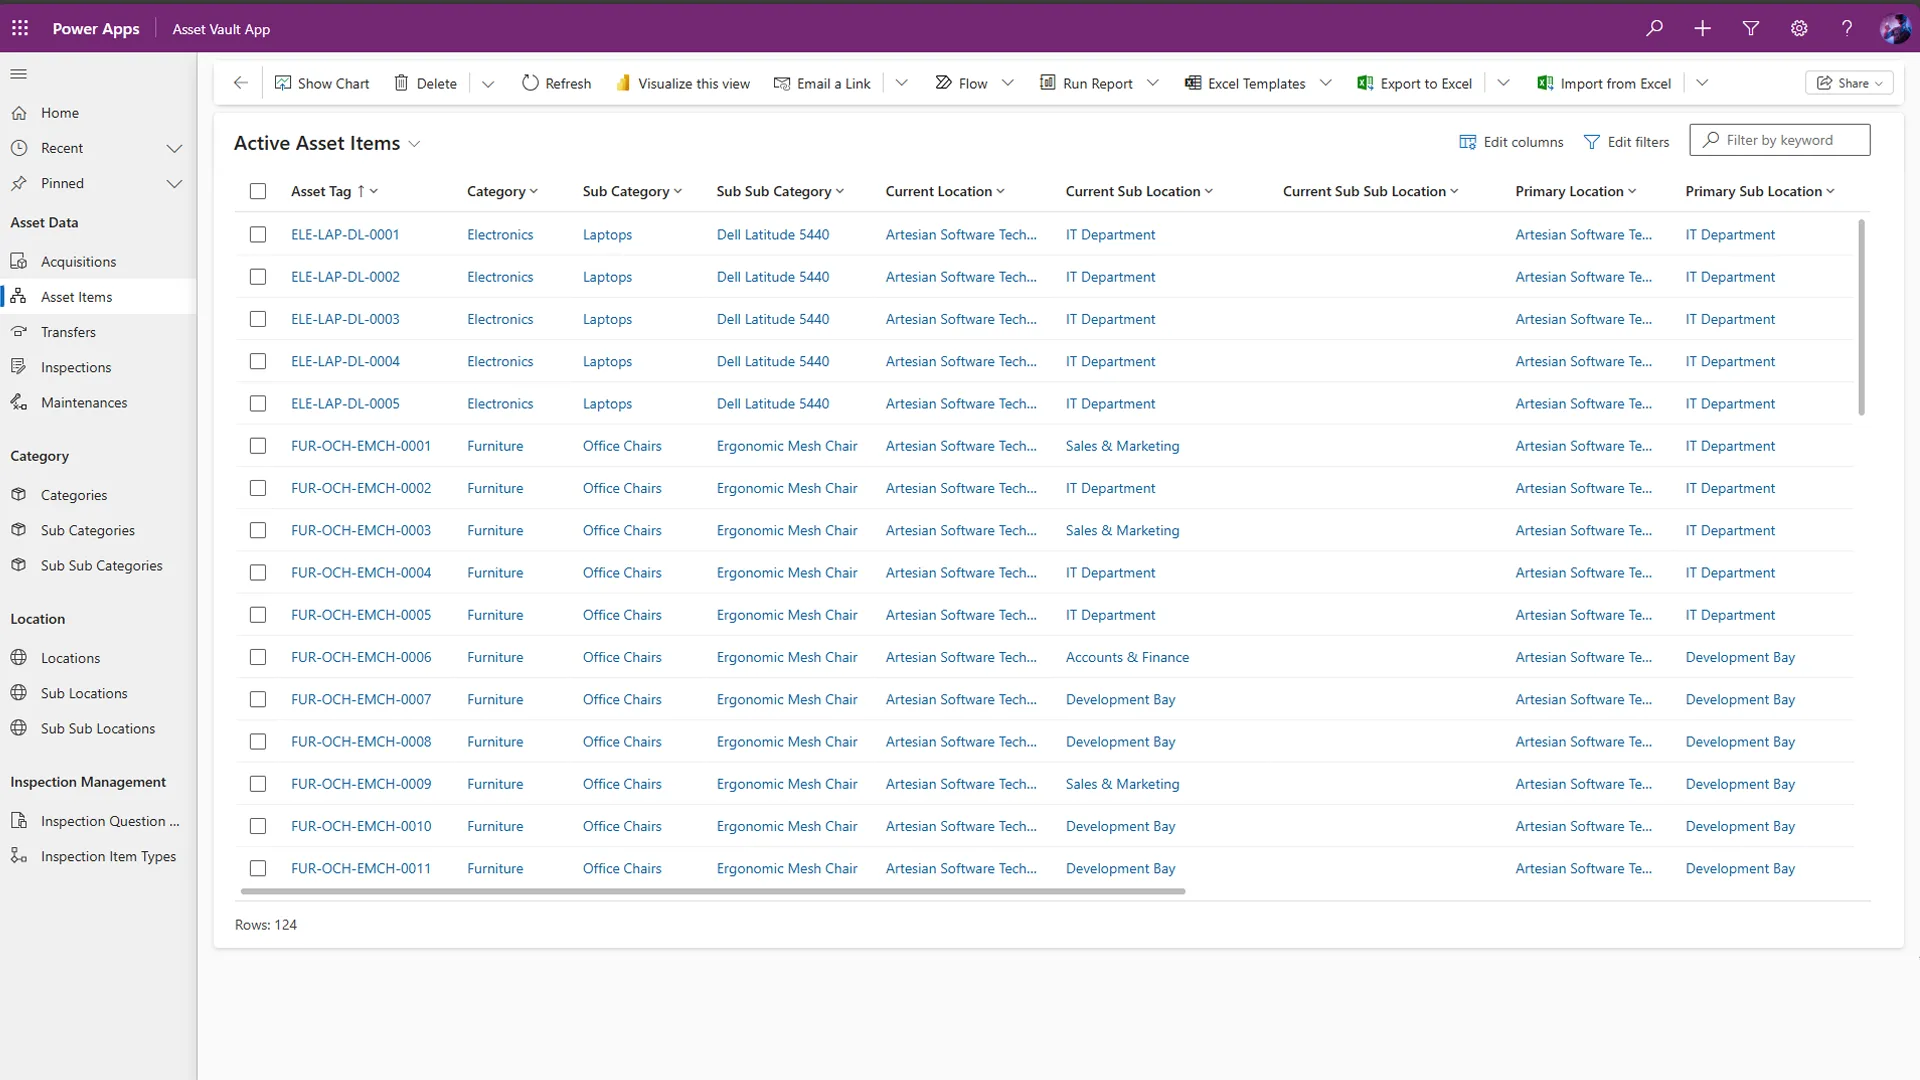Click the Refresh icon
1920x1080 pixels.
pyautogui.click(x=530, y=83)
